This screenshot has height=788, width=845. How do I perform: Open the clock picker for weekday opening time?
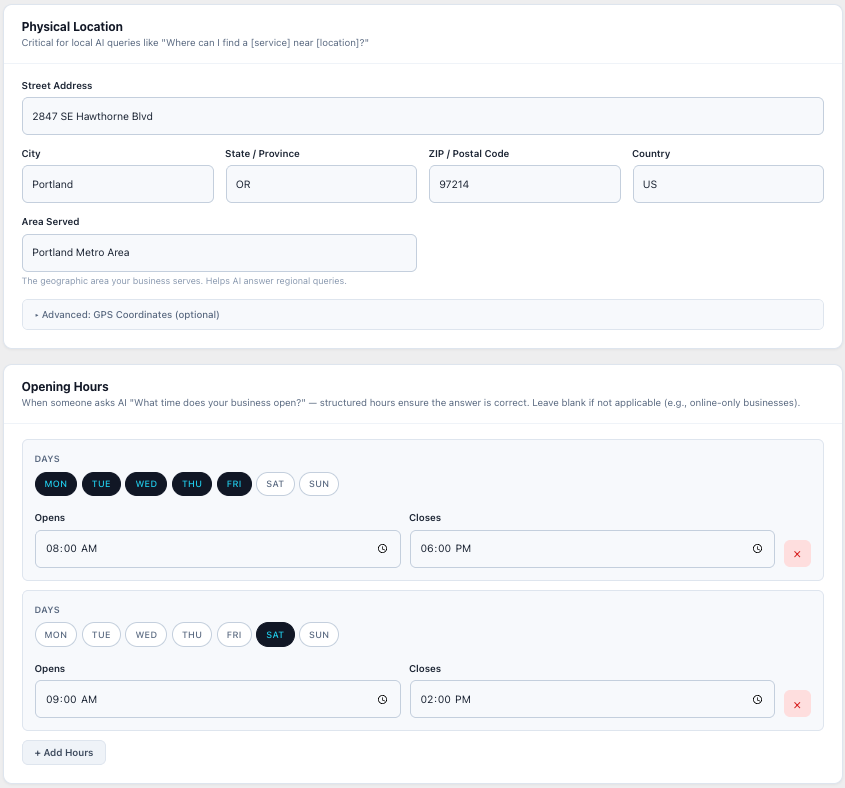(382, 548)
